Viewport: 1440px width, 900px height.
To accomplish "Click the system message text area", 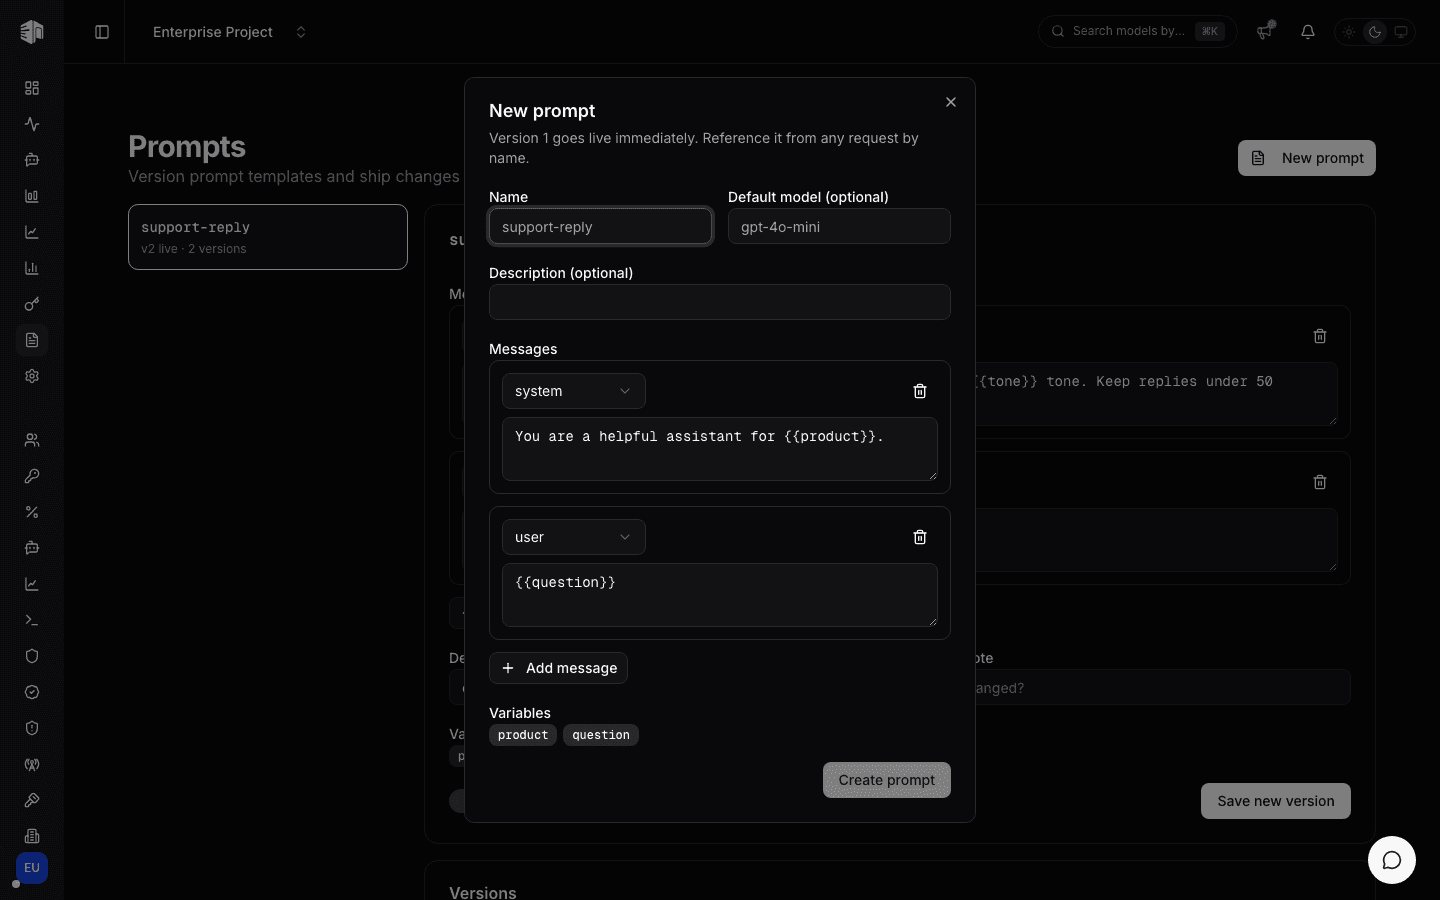I will point(720,449).
